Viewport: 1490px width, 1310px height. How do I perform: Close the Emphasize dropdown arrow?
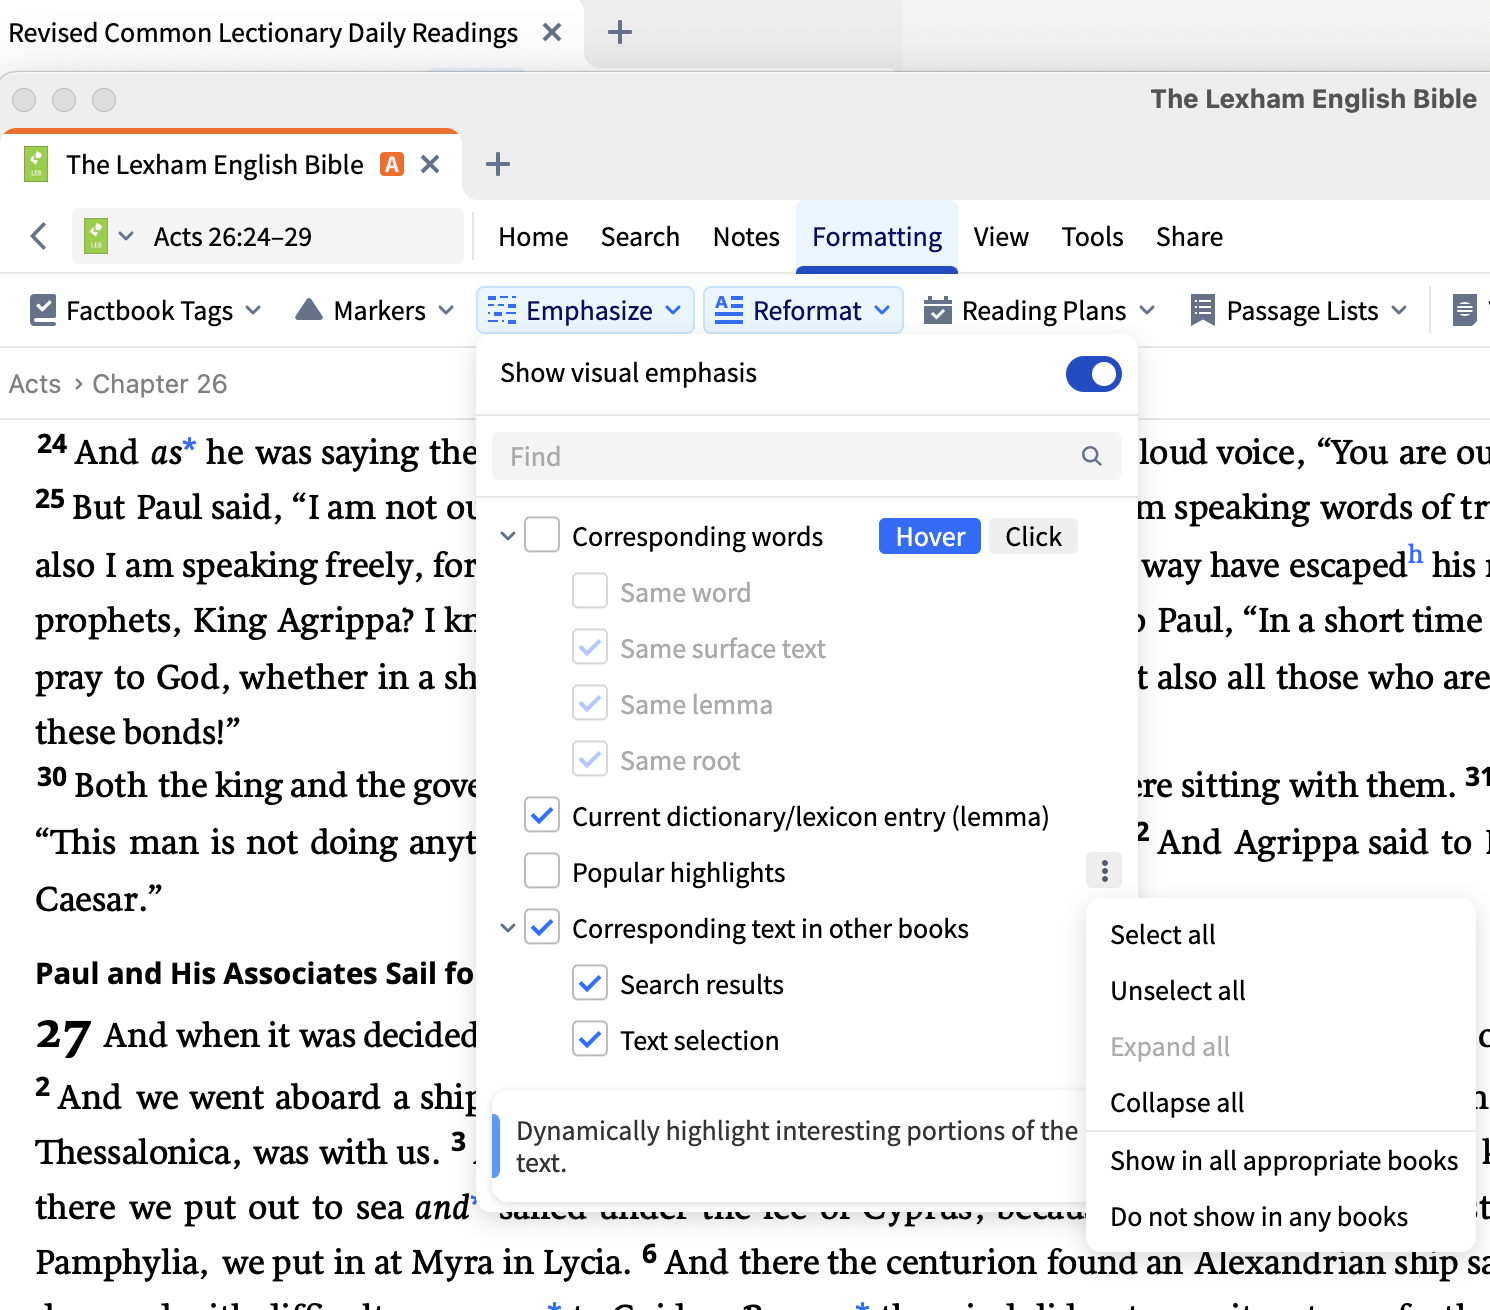673,311
